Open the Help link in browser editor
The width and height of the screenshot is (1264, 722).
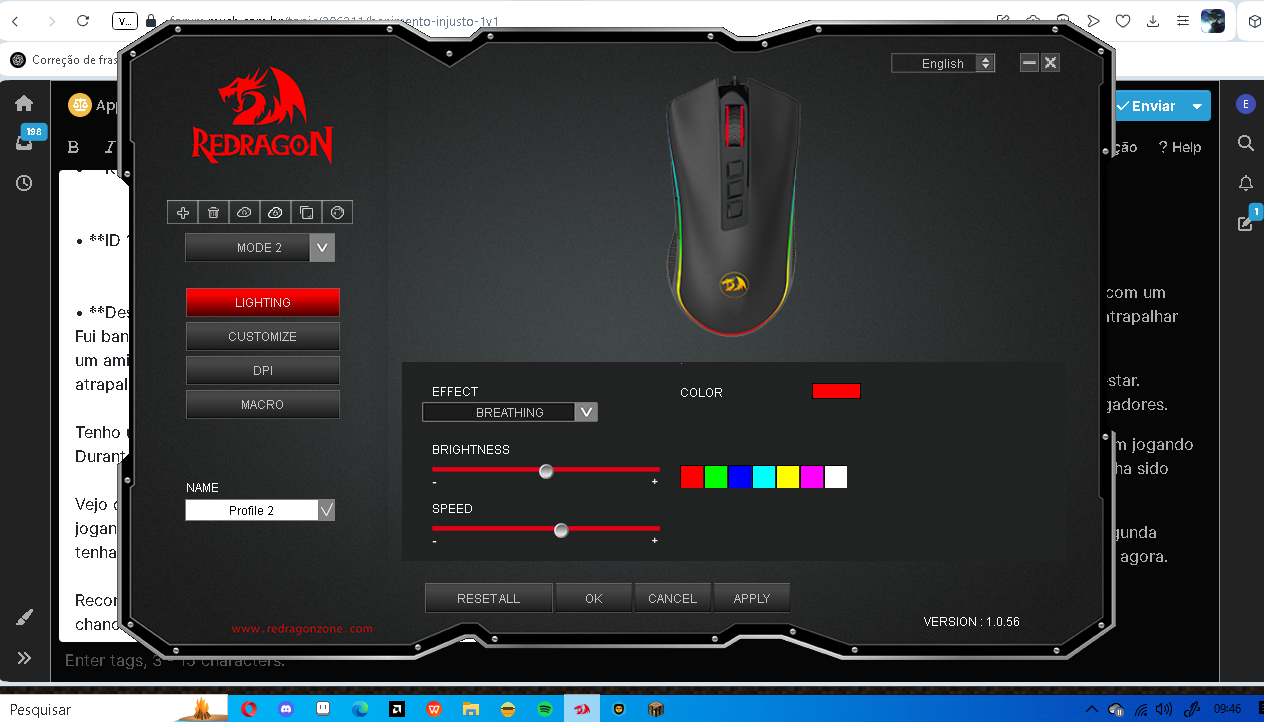pos(1180,147)
